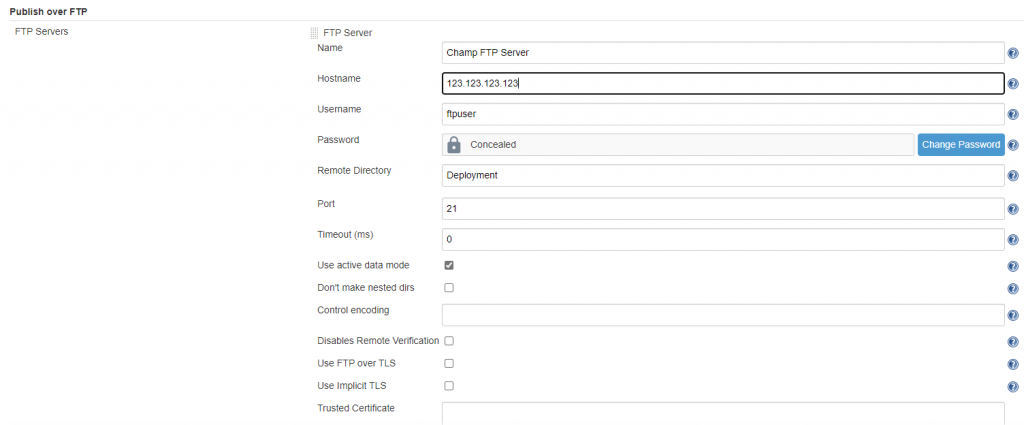
Task: Uncheck Use active data mode
Action: 449,266
